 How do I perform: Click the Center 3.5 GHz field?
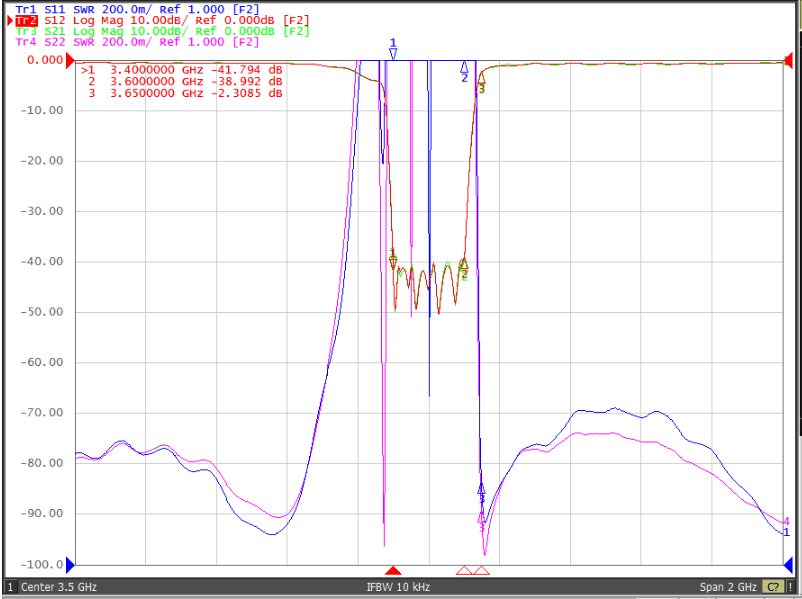pyautogui.click(x=59, y=587)
